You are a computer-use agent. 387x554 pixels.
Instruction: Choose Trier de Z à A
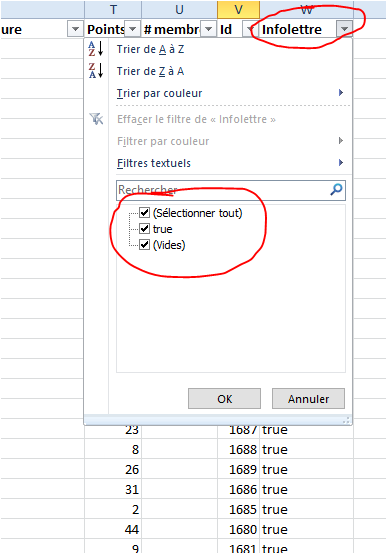pos(151,71)
